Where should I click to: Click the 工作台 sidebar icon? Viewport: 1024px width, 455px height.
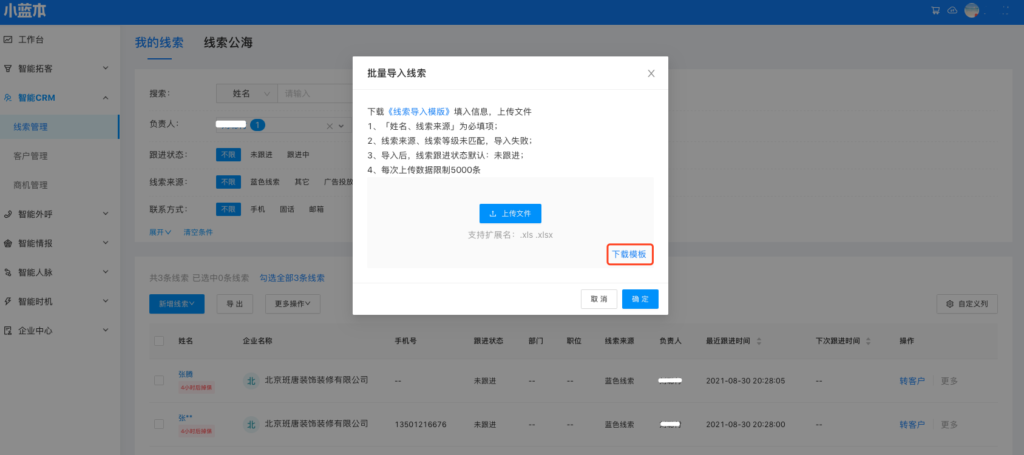click(8, 40)
